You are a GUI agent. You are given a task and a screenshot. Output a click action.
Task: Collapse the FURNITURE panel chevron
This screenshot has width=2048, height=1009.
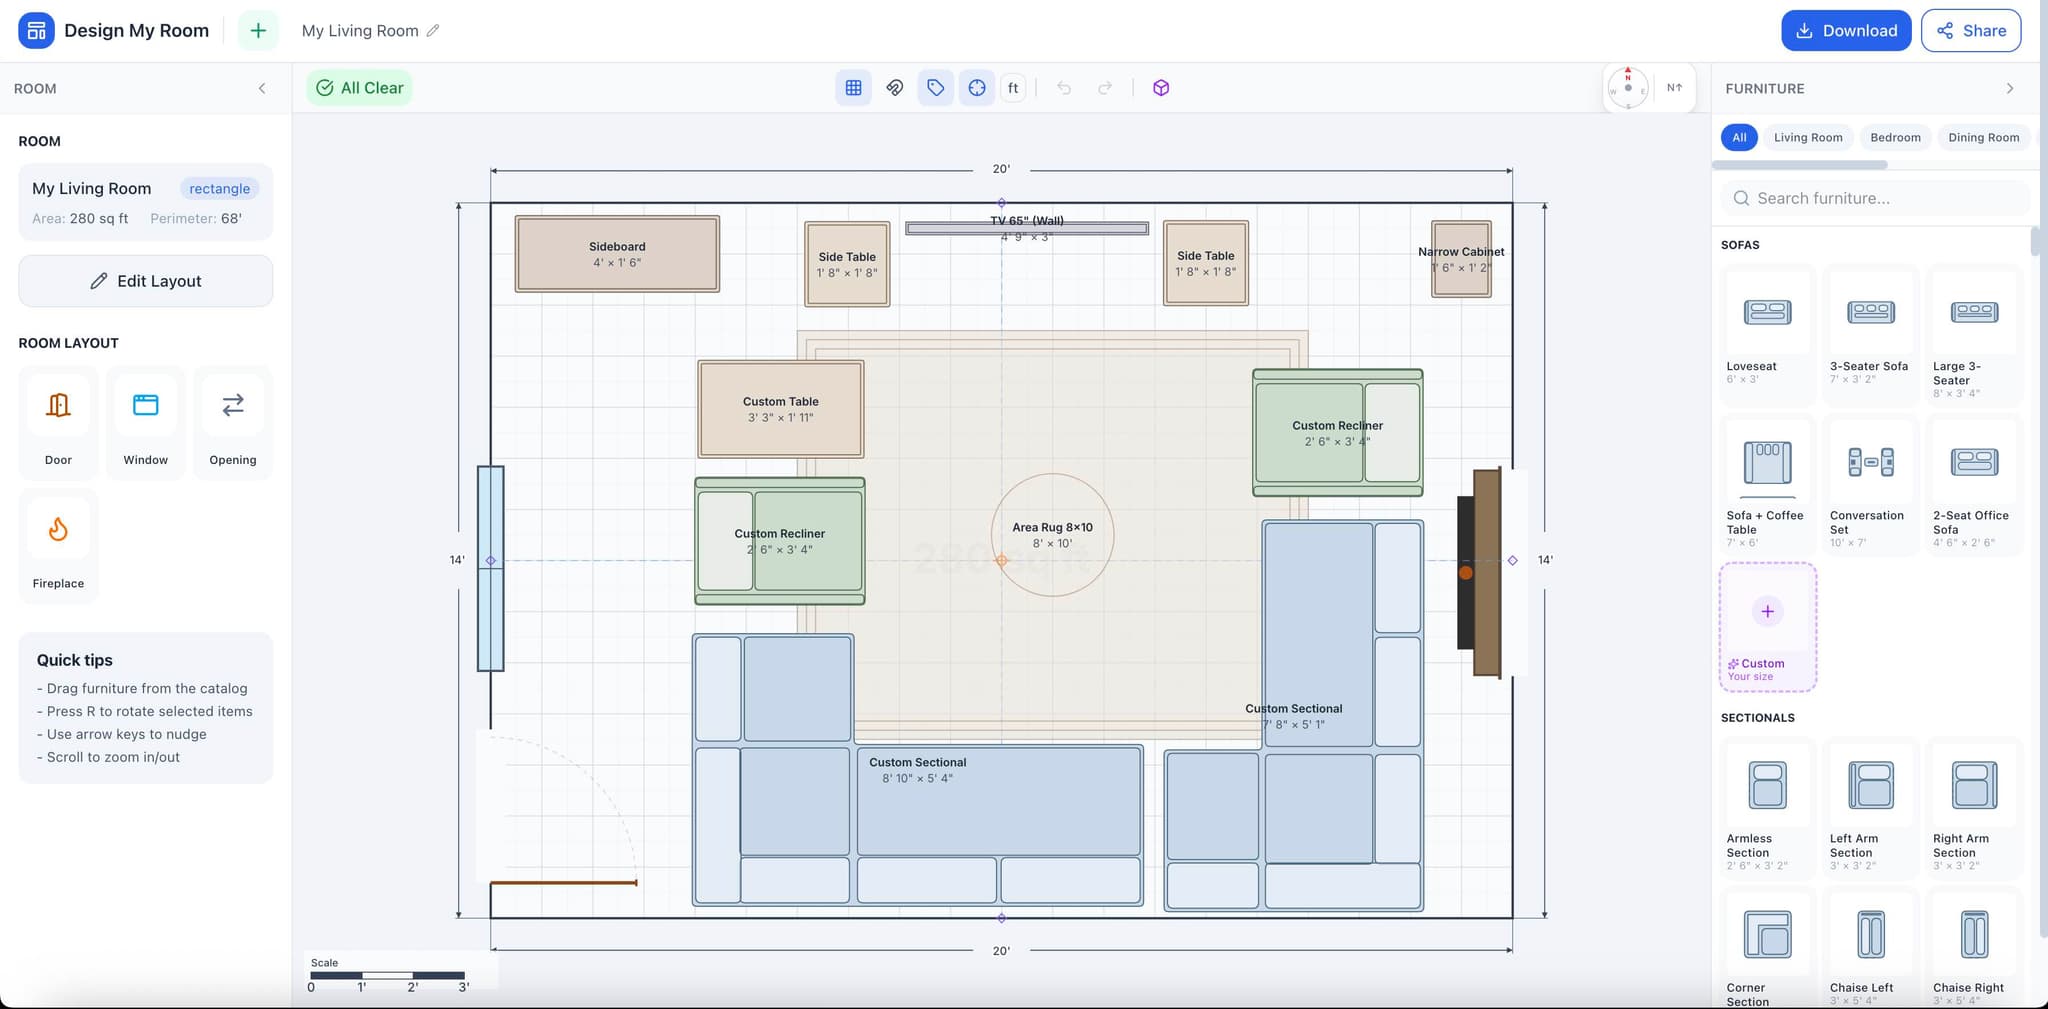coord(2011,88)
